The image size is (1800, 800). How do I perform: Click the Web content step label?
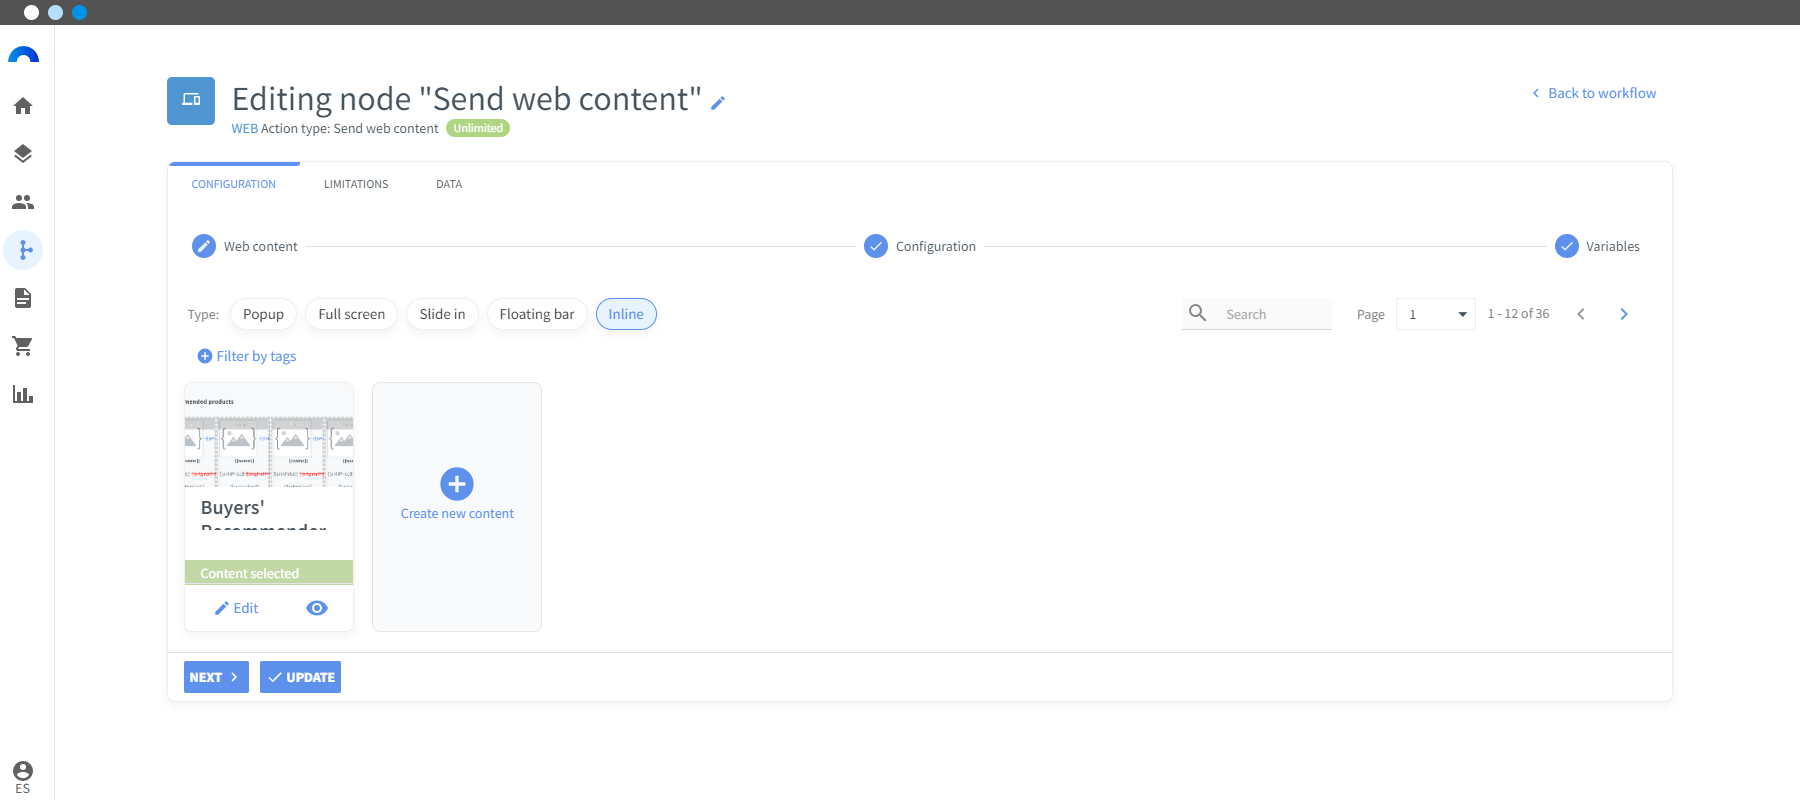pyautogui.click(x=261, y=246)
